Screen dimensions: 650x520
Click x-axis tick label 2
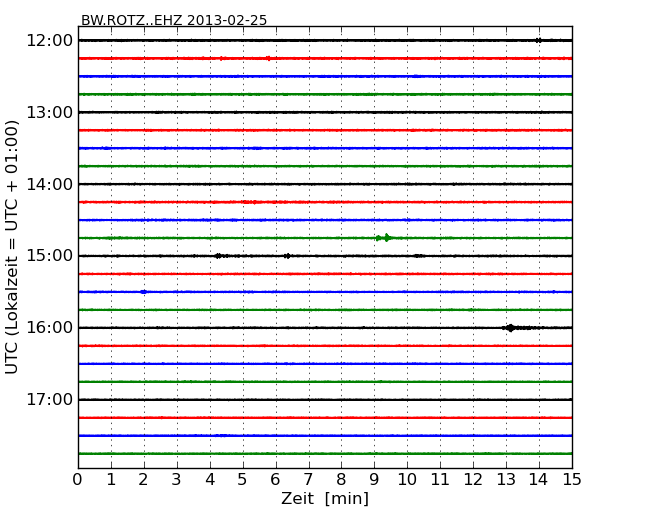click(143, 480)
